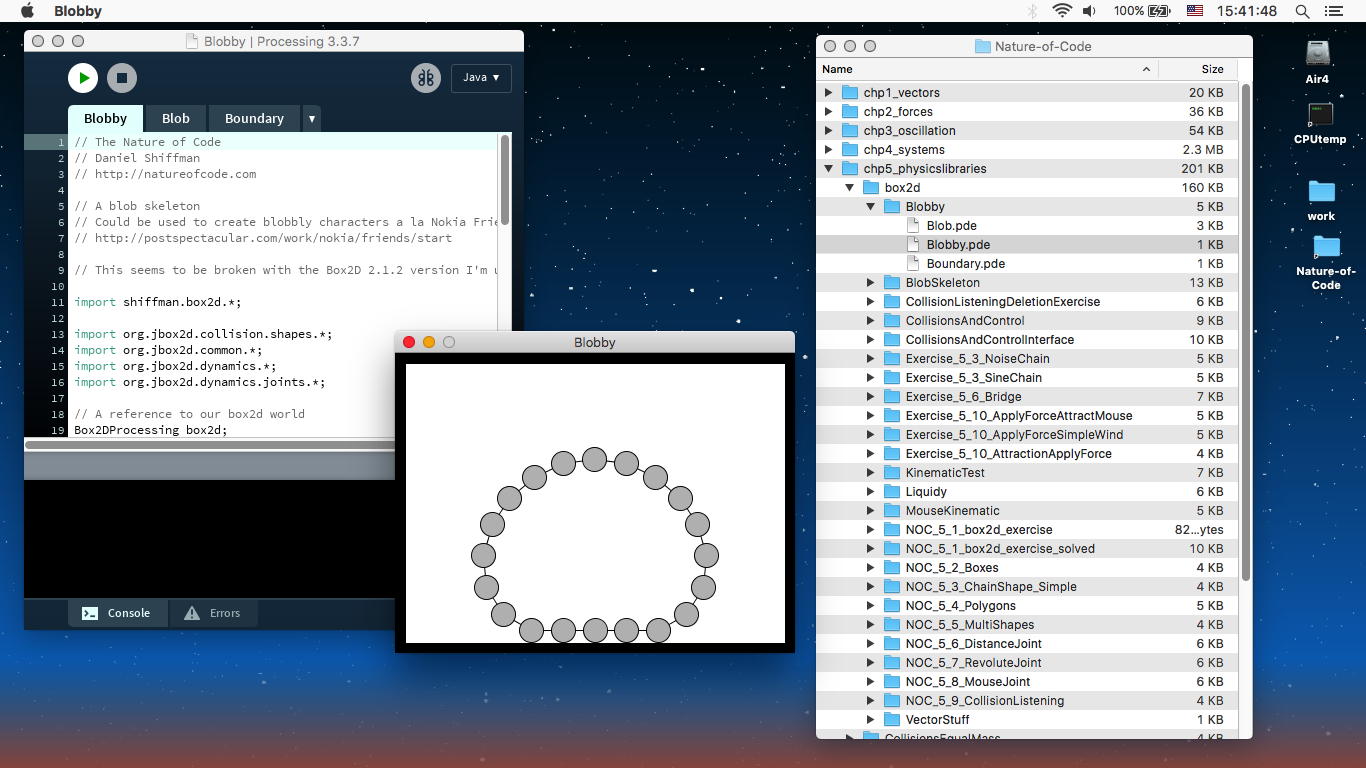Open Spotlight search
1366x768 pixels.
(1302, 11)
